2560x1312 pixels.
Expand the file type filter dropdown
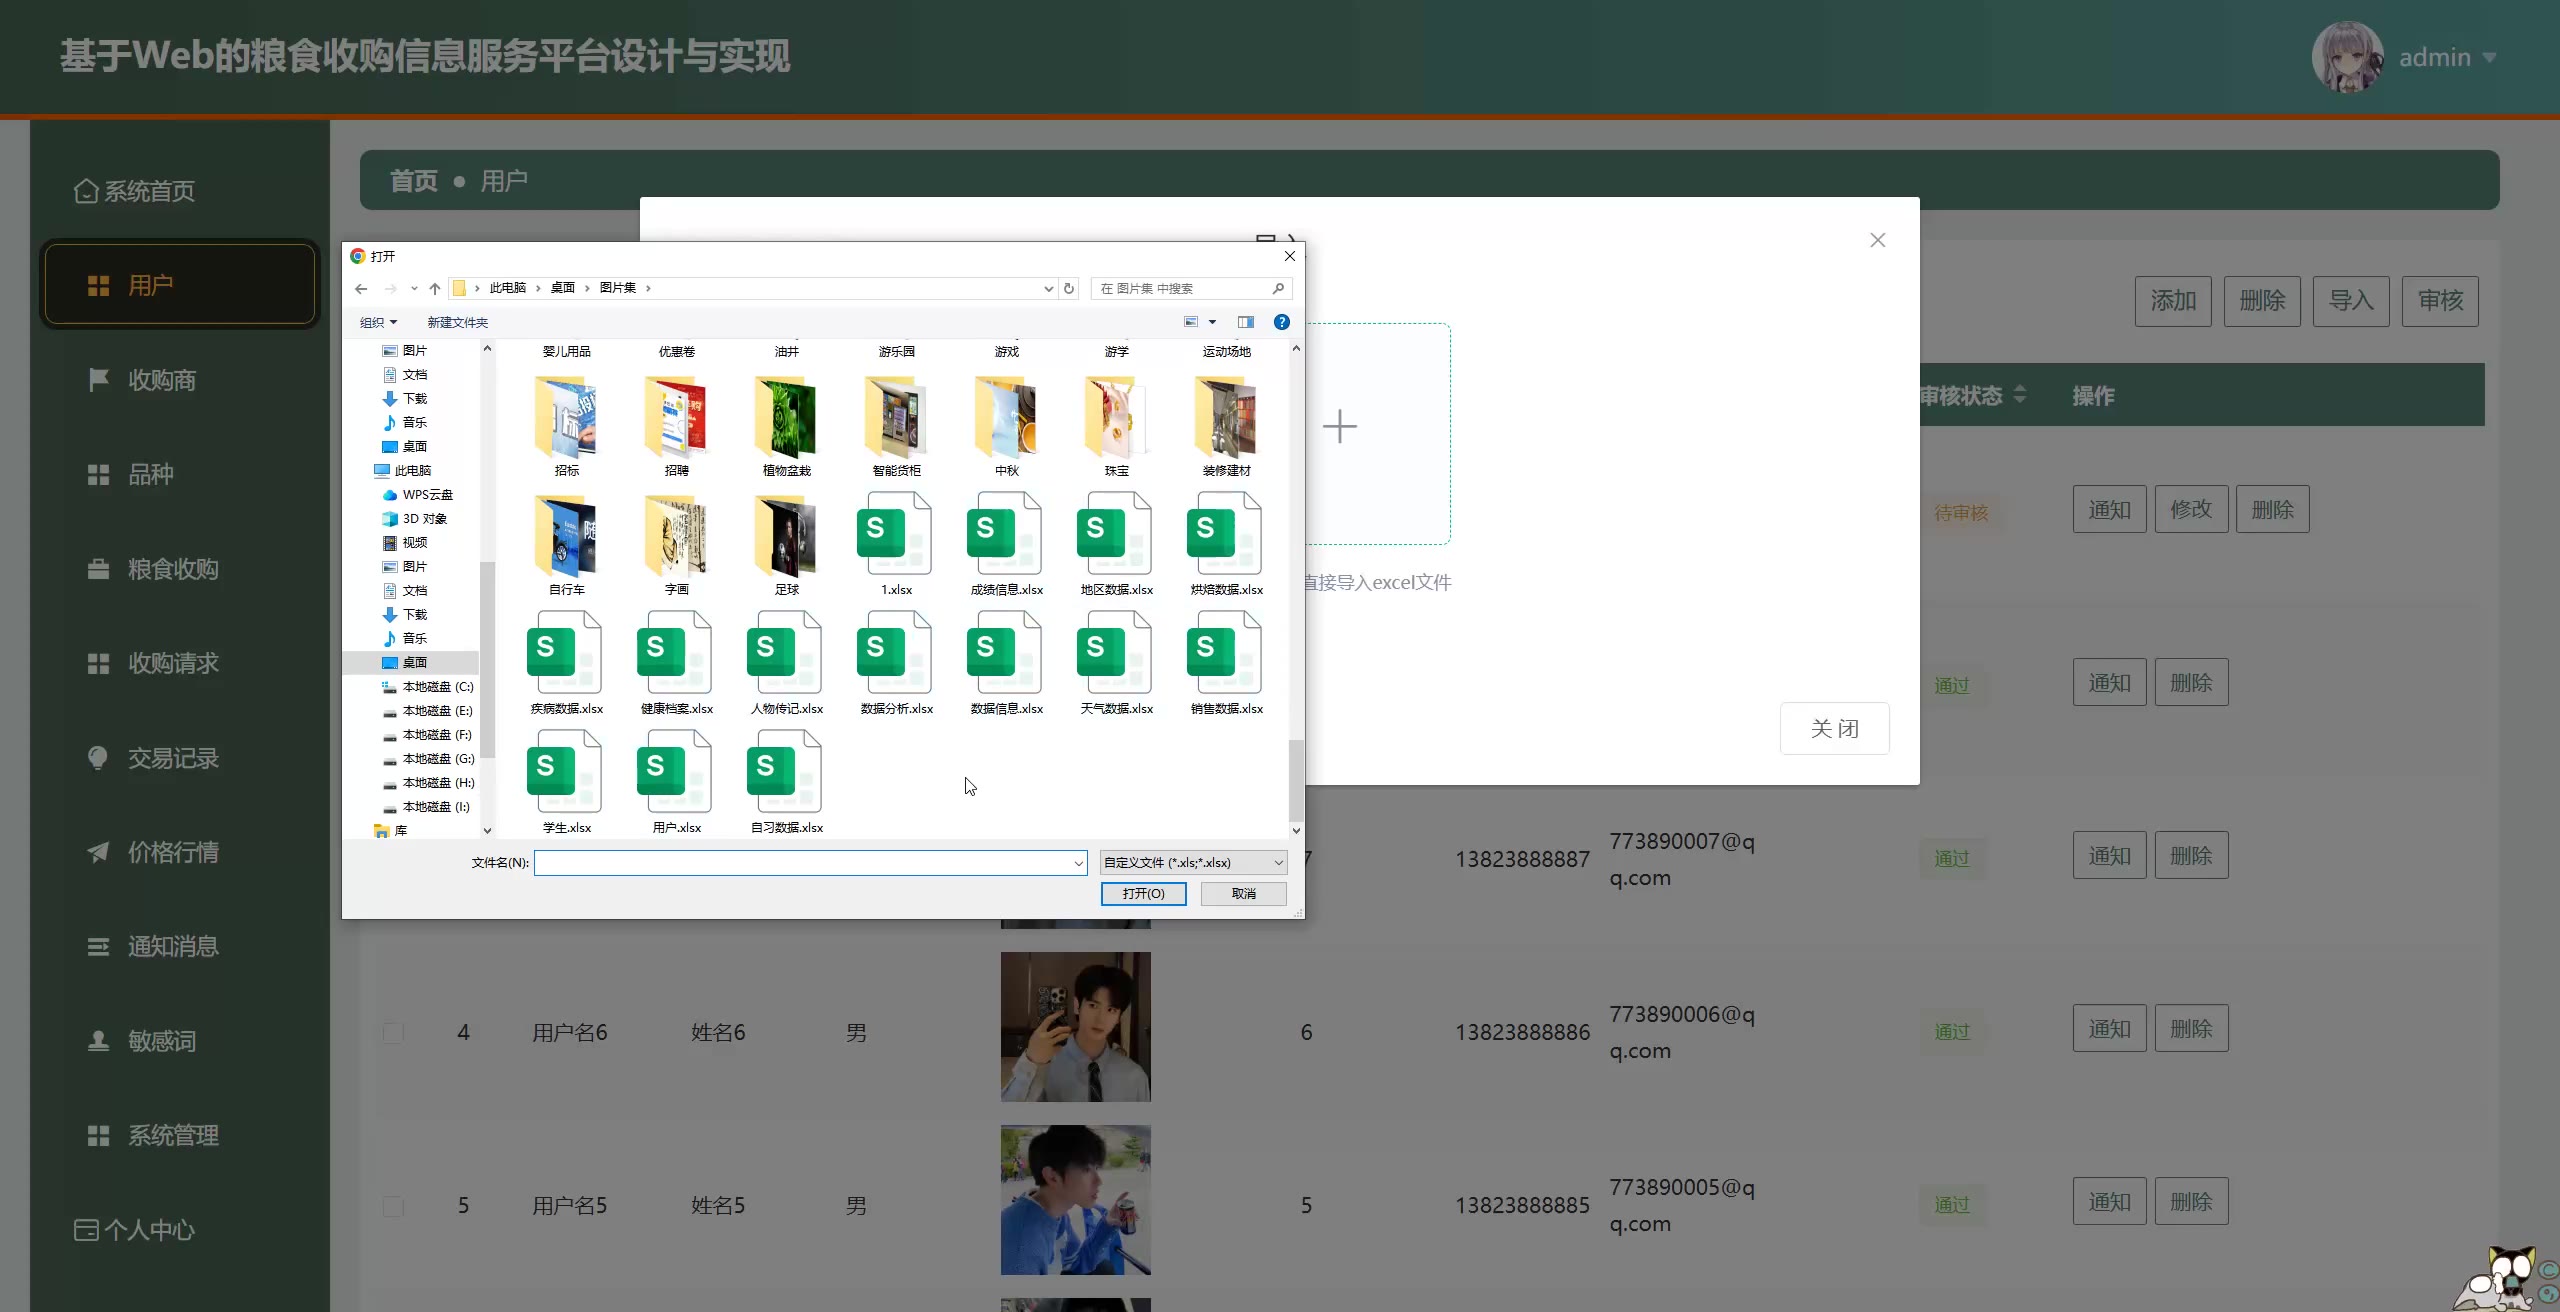coord(1278,862)
